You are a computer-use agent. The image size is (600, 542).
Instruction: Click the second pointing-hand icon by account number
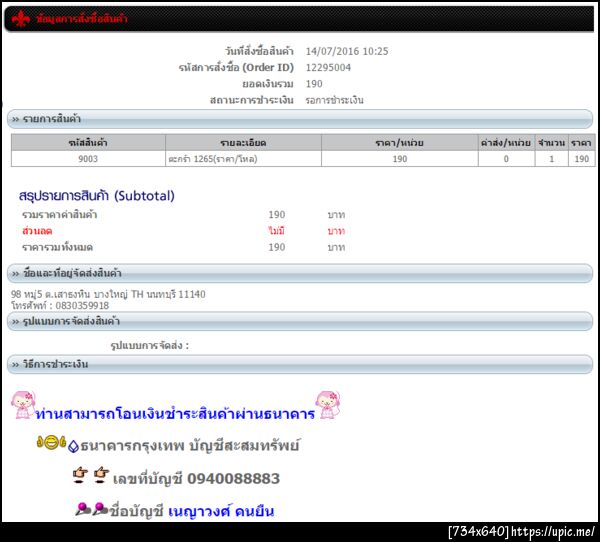101,475
